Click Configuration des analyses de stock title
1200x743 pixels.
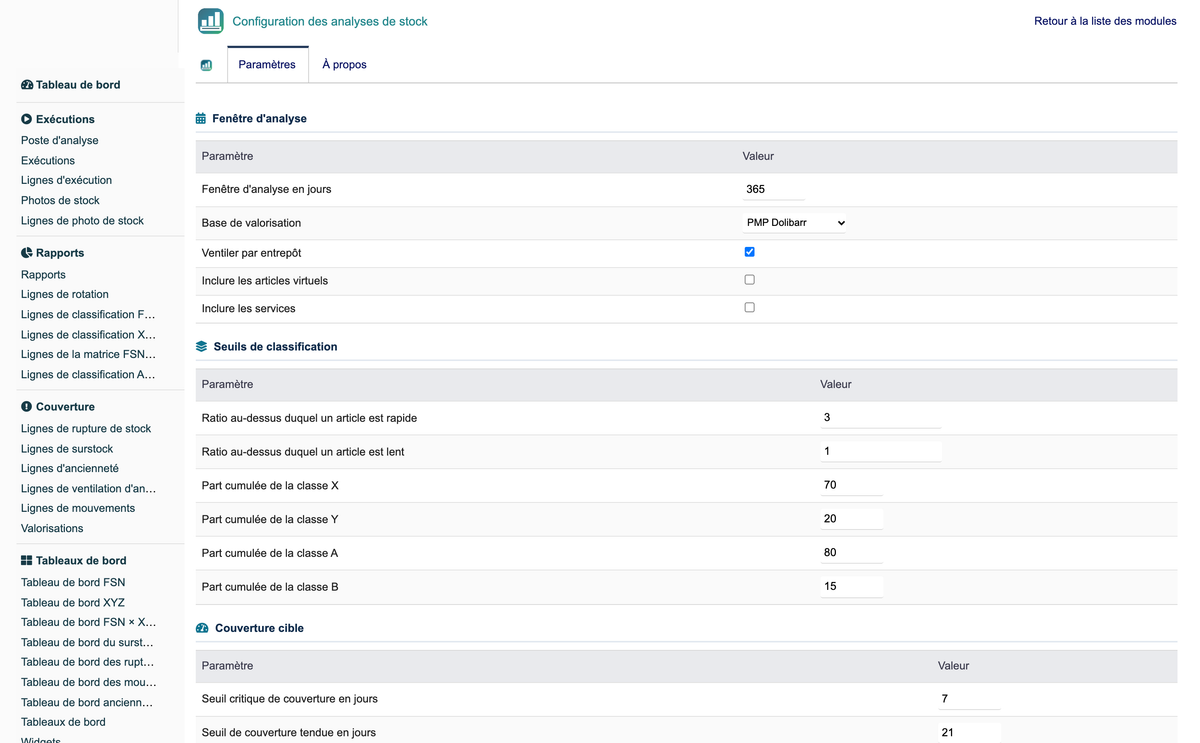pos(330,21)
